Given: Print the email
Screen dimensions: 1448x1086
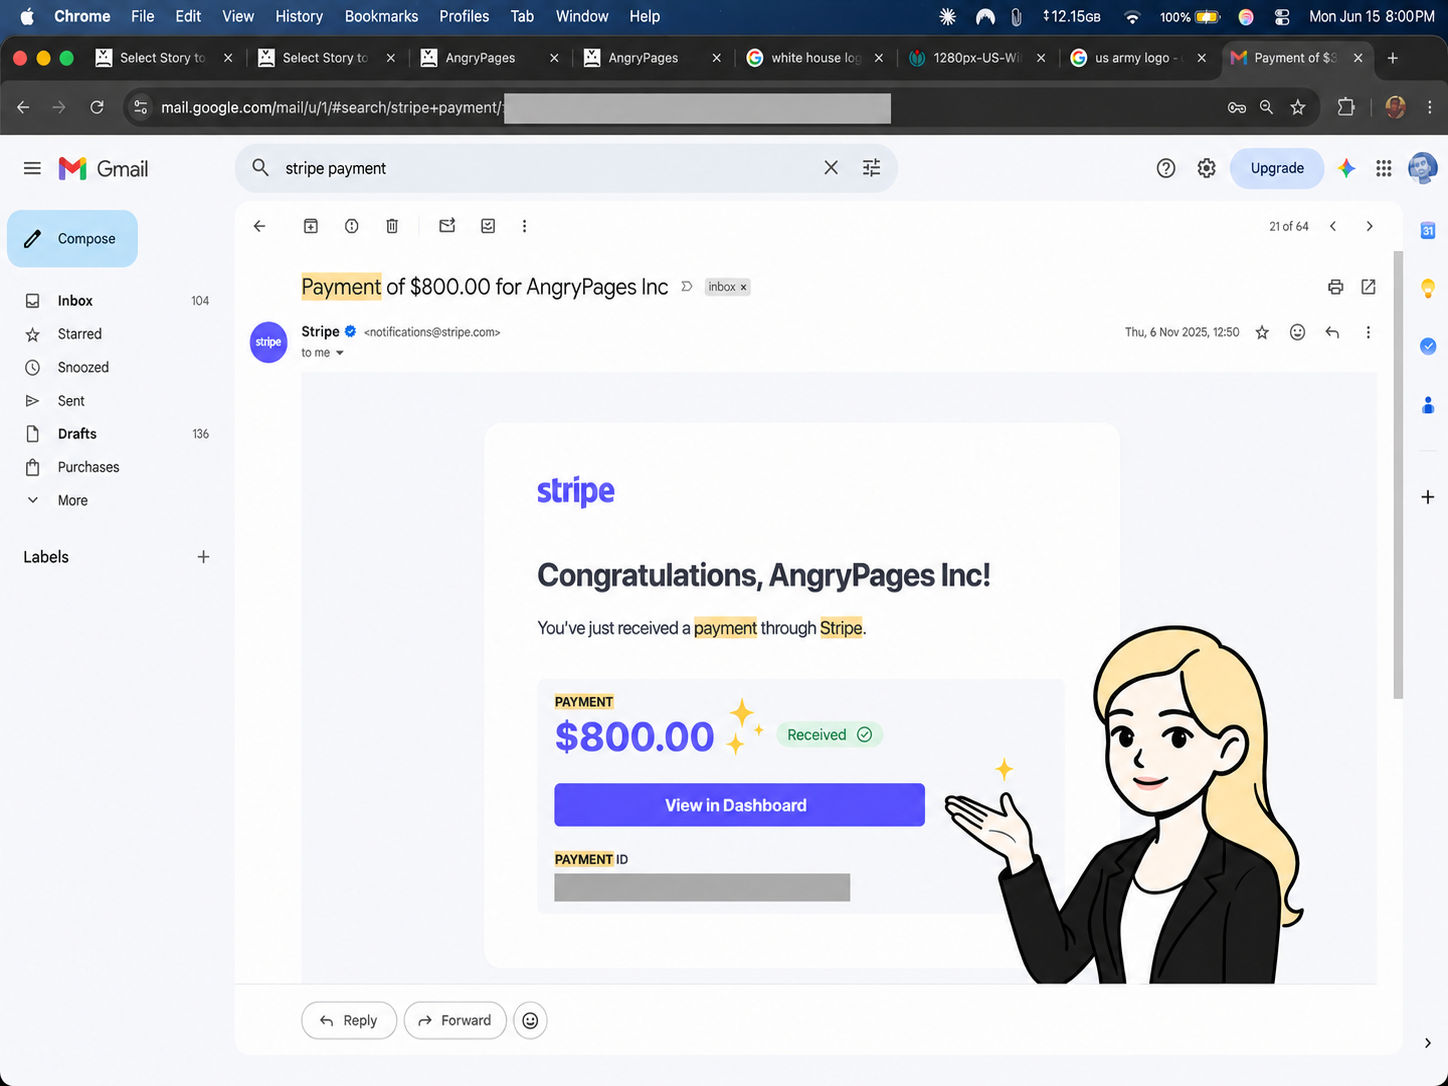Looking at the screenshot, I should (x=1335, y=287).
